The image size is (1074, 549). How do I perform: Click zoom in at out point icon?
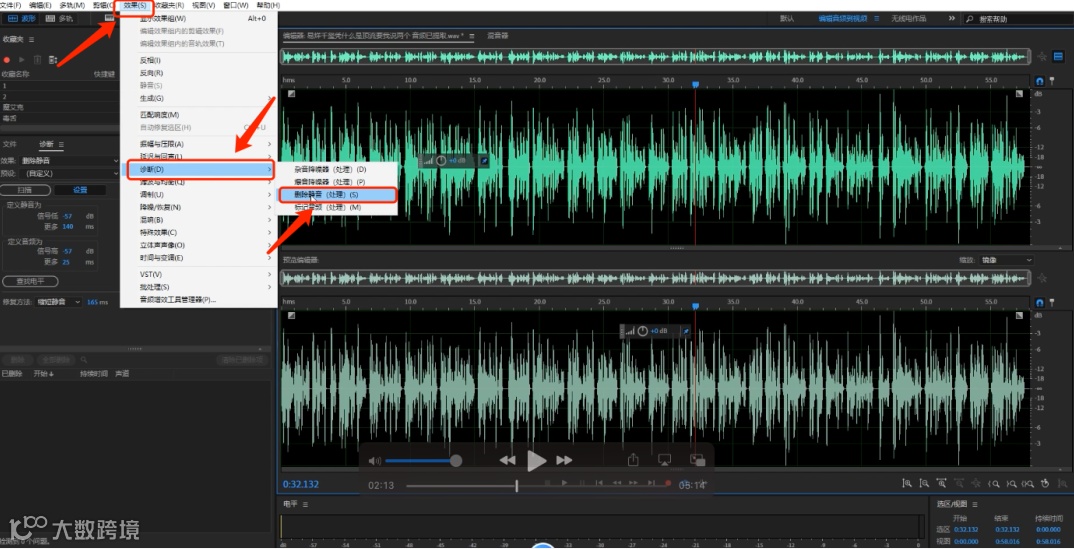1010,483
